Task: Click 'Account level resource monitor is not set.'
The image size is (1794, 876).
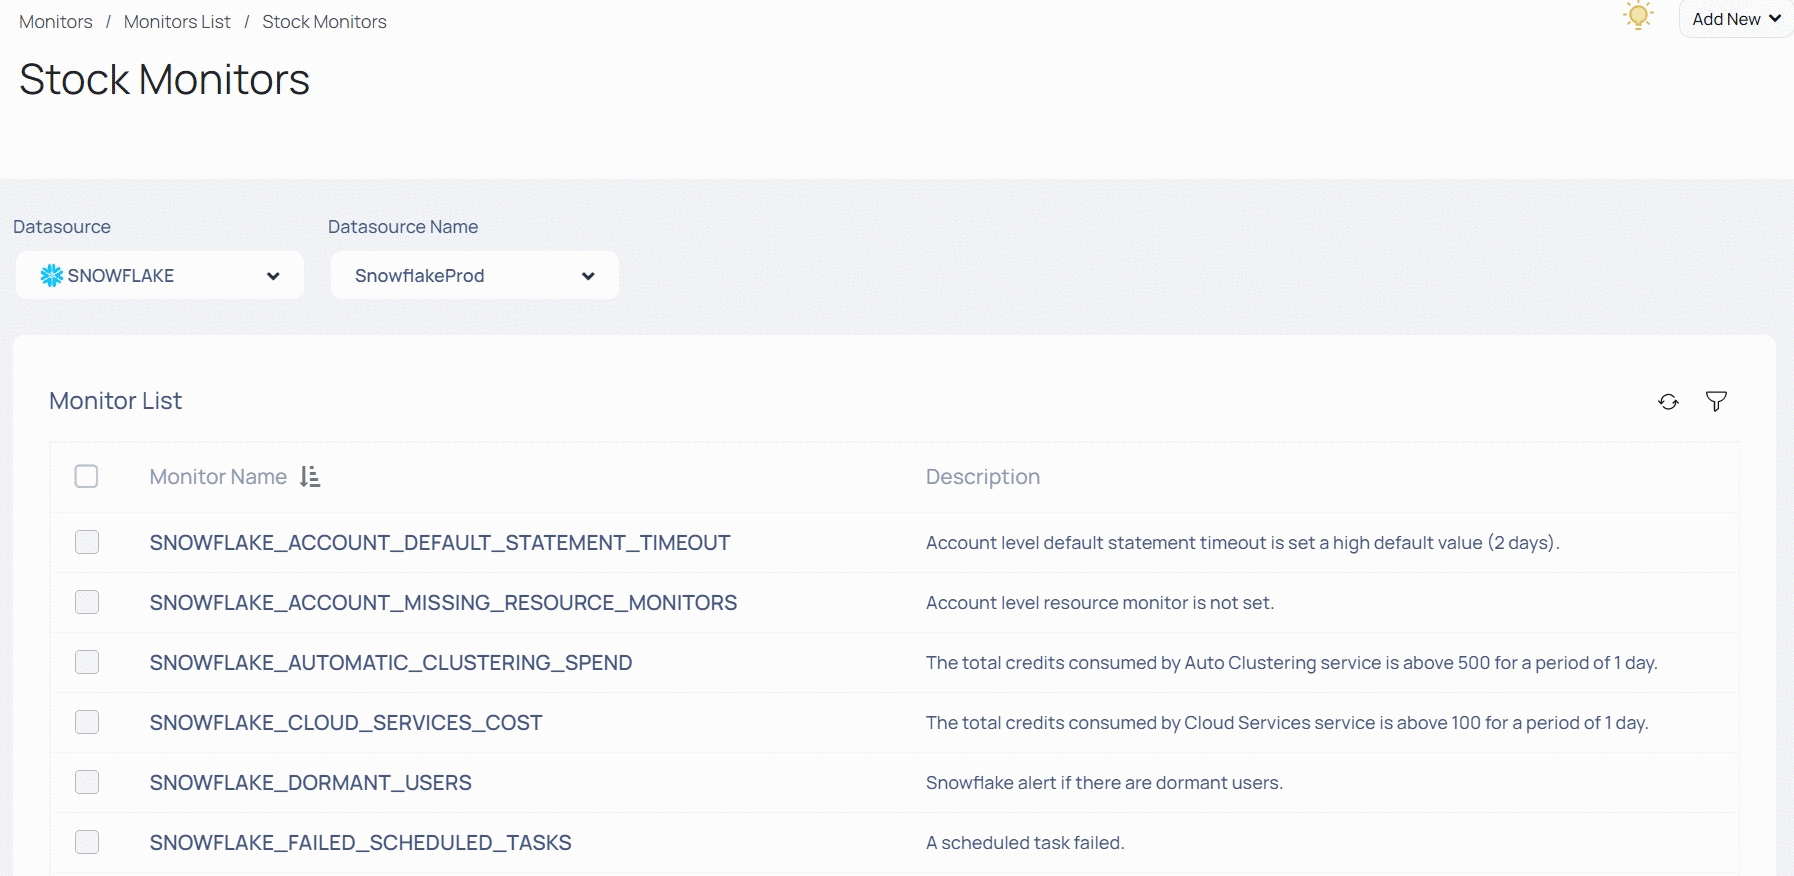Action: pos(1100,603)
